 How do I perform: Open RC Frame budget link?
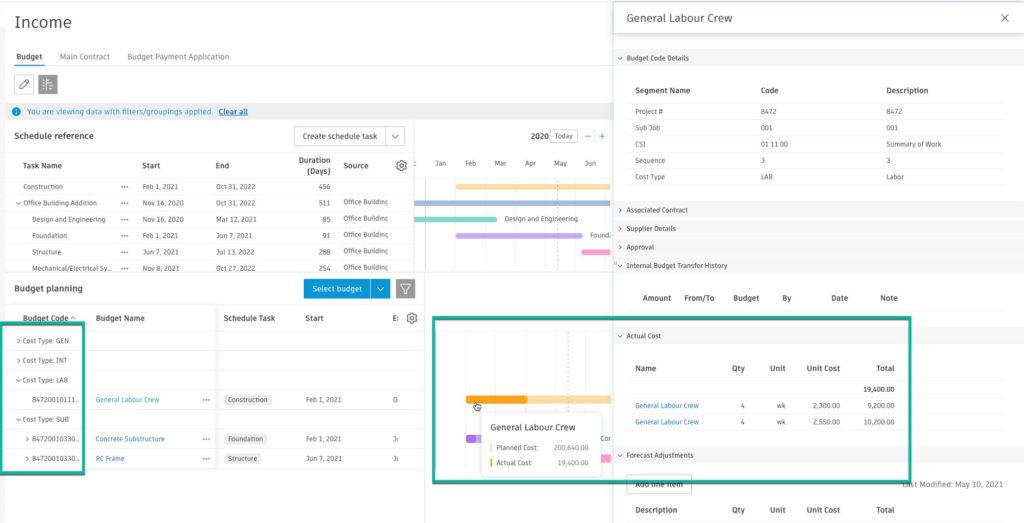point(110,458)
